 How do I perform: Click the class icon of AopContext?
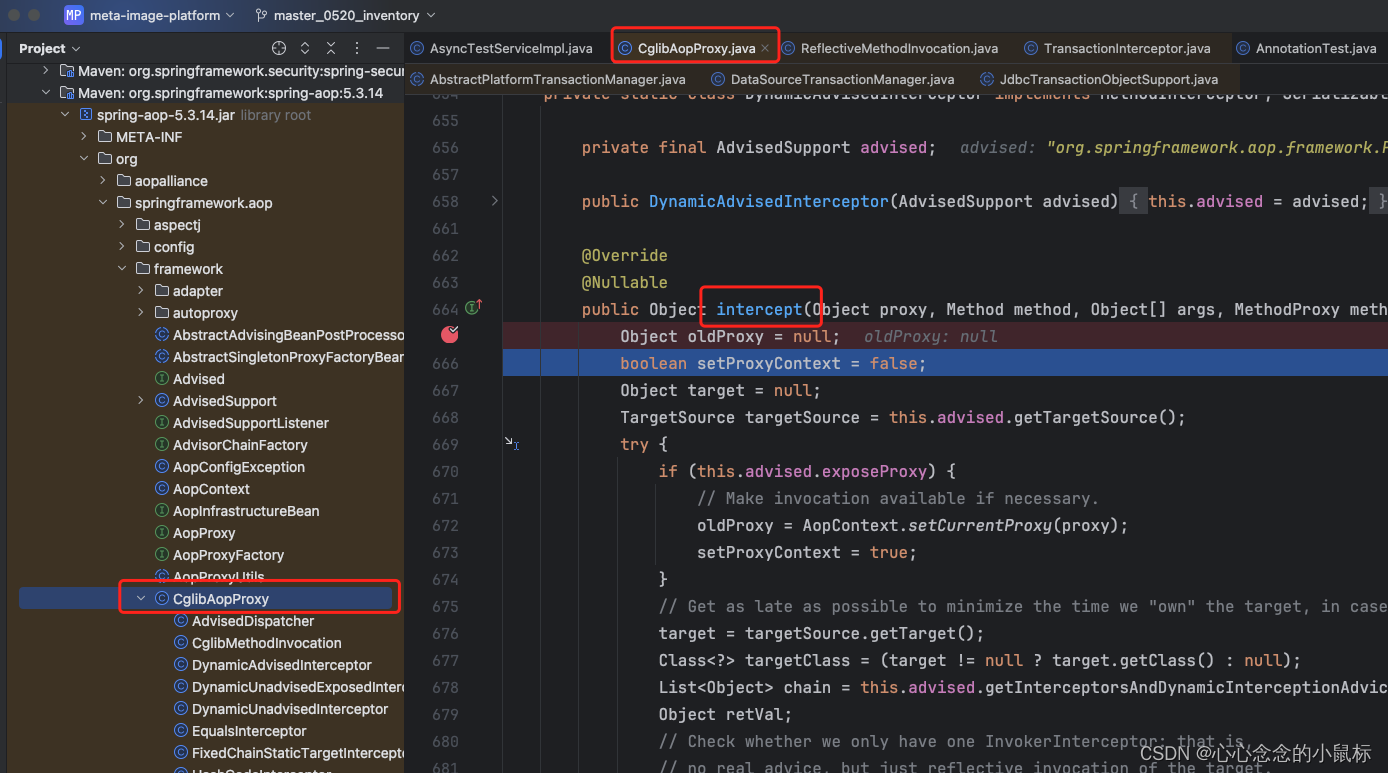pyautogui.click(x=162, y=489)
